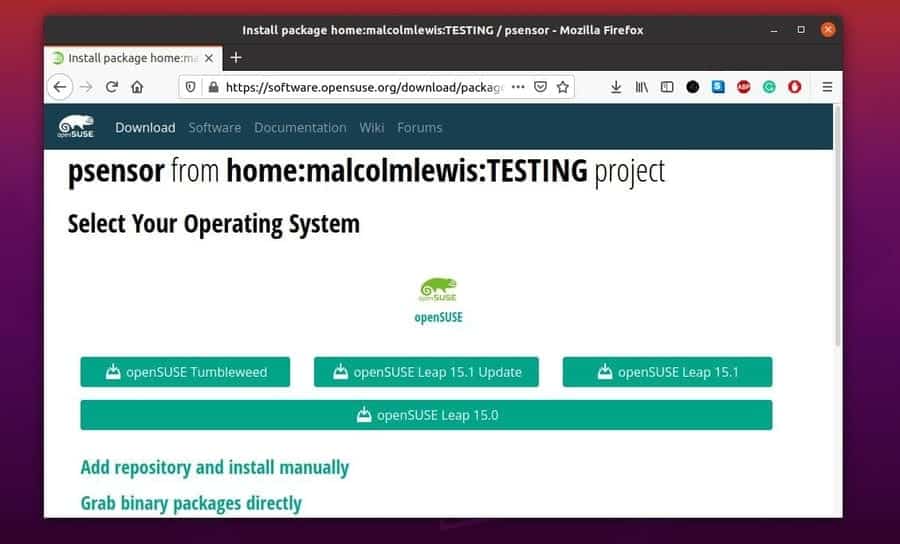The width and height of the screenshot is (900, 544).
Task: Open the Downloads panel
Action: tap(616, 87)
